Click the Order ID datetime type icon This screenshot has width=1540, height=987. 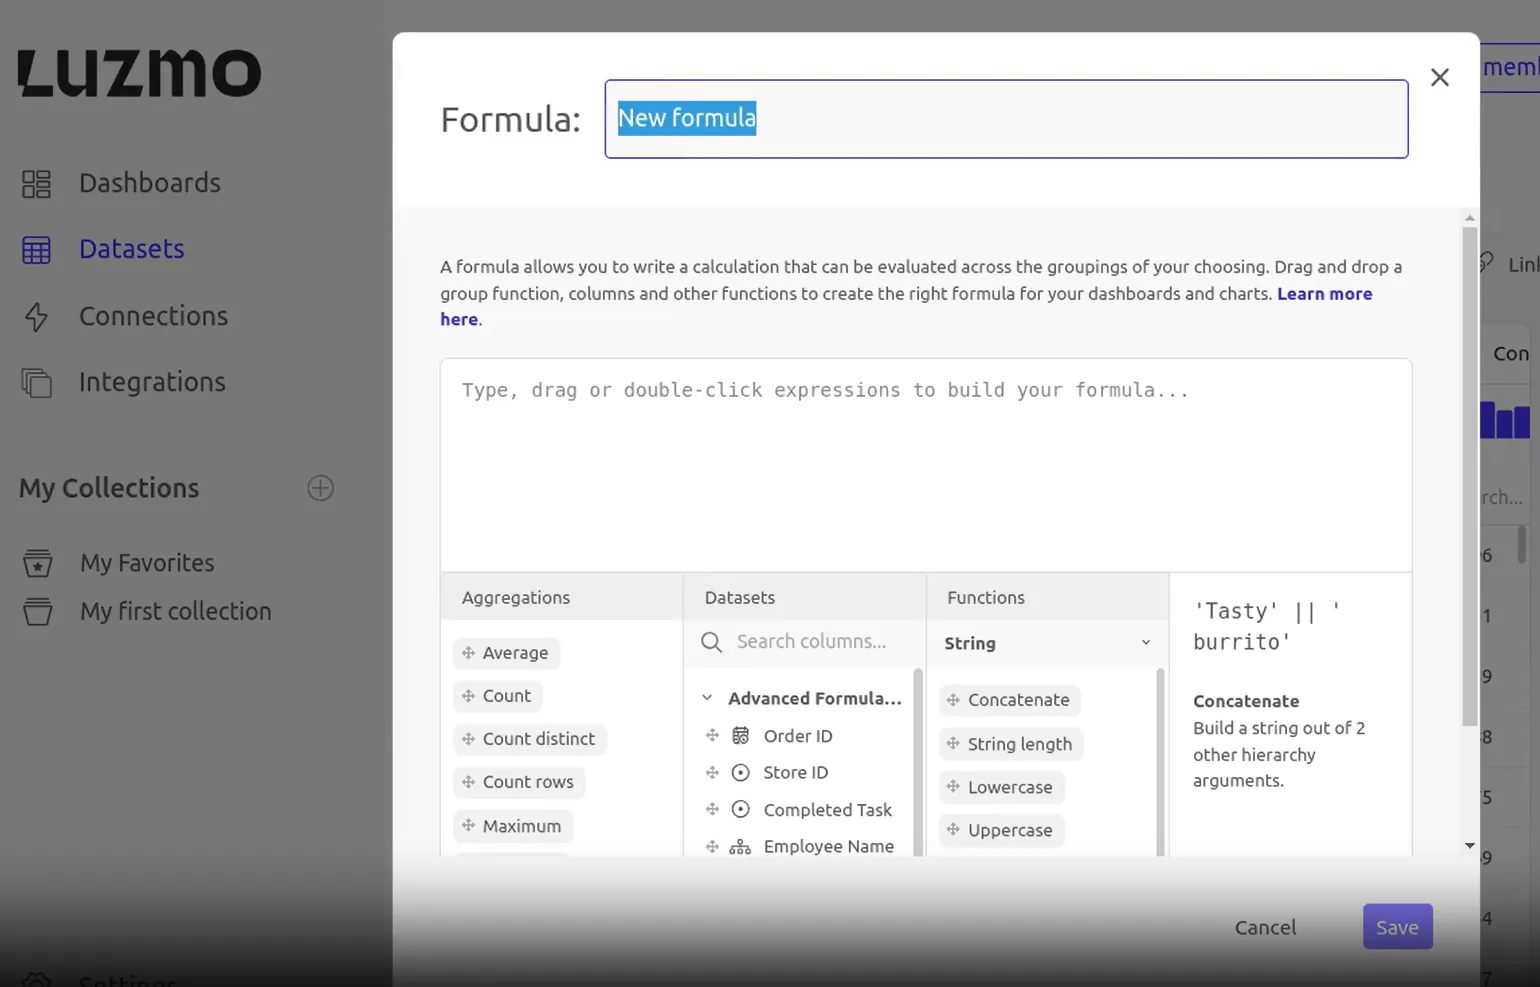(740, 736)
